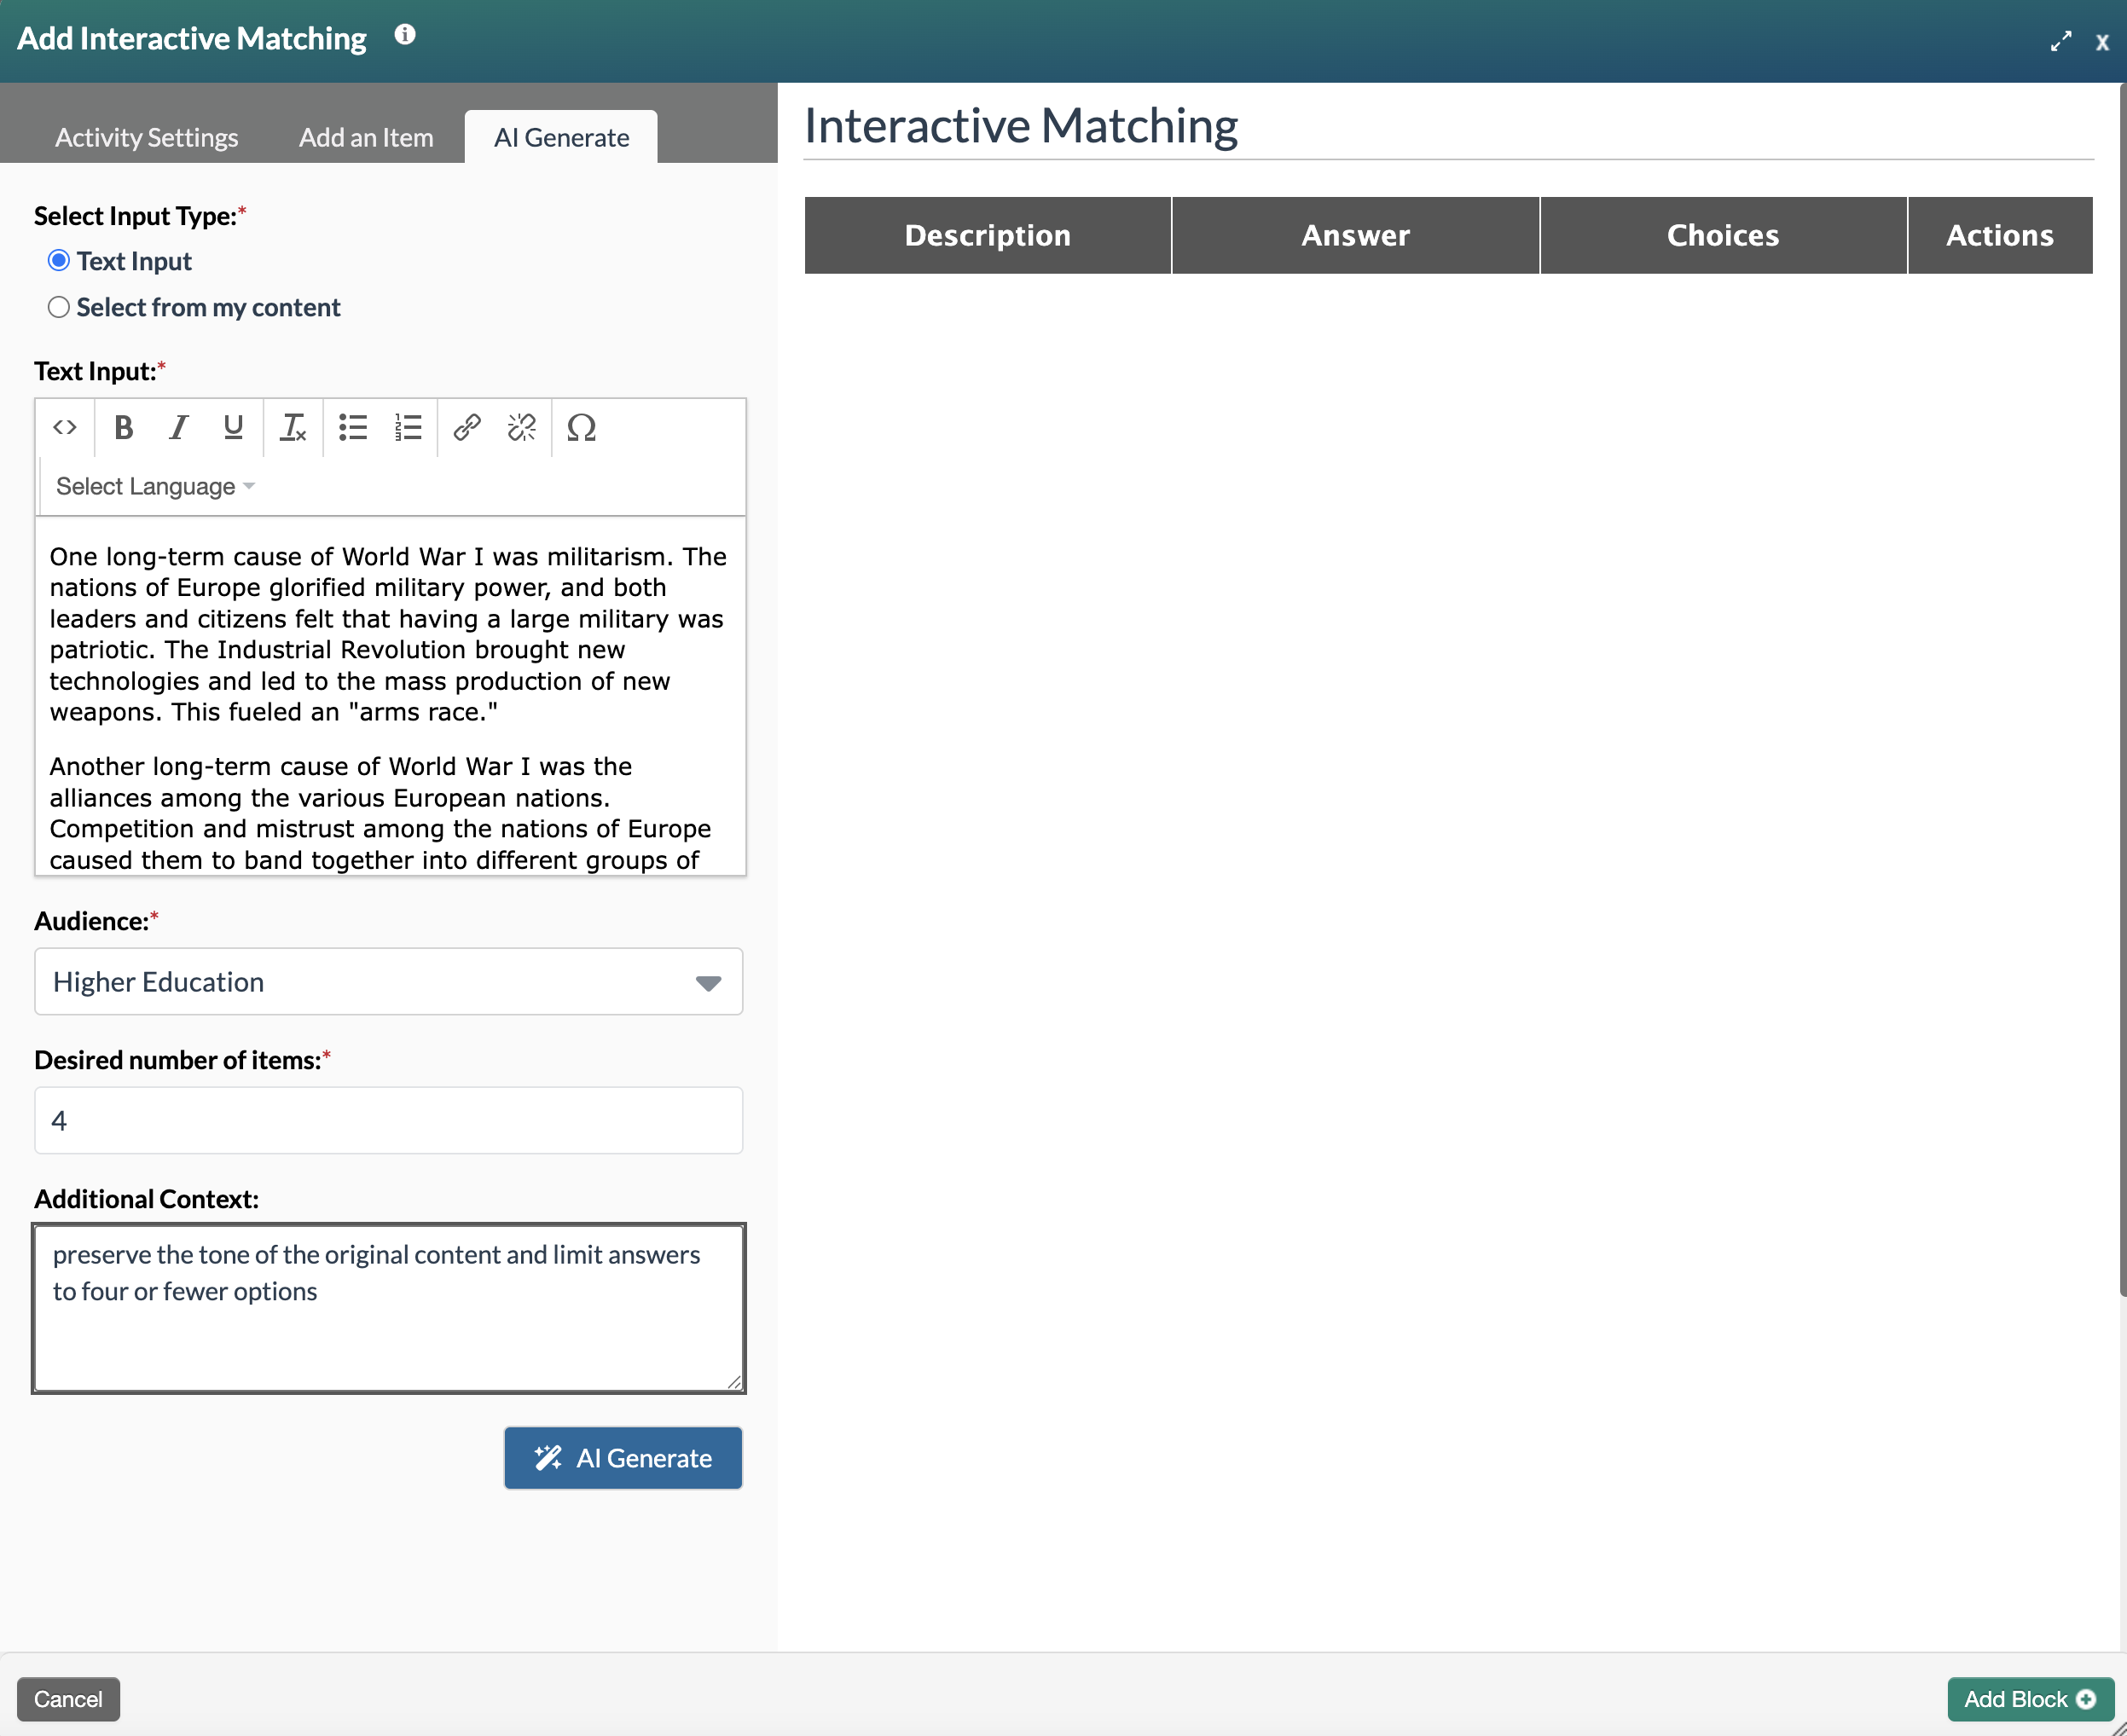Open the Add an Item tab
2127x1736 pixels.
click(x=365, y=137)
